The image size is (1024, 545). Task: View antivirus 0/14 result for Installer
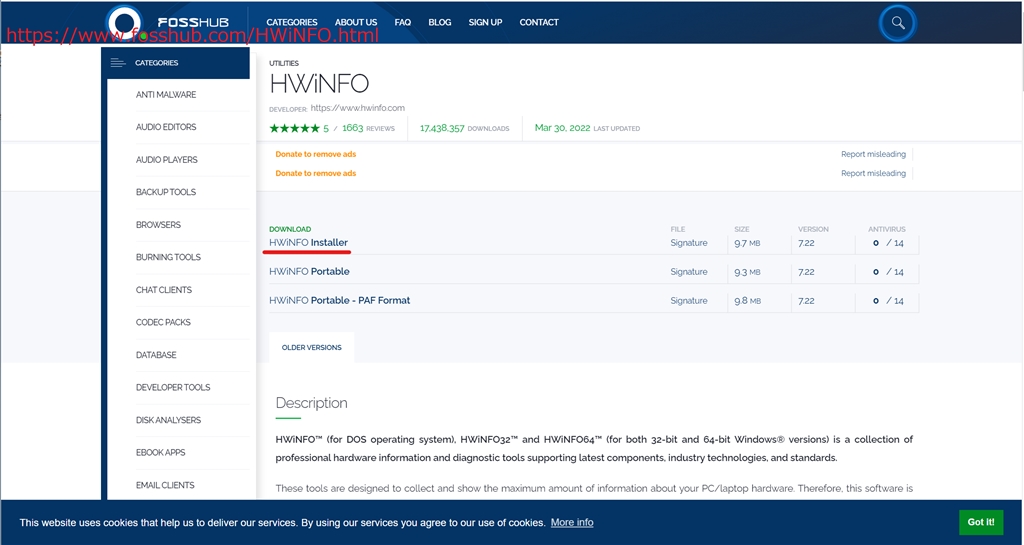tap(888, 243)
